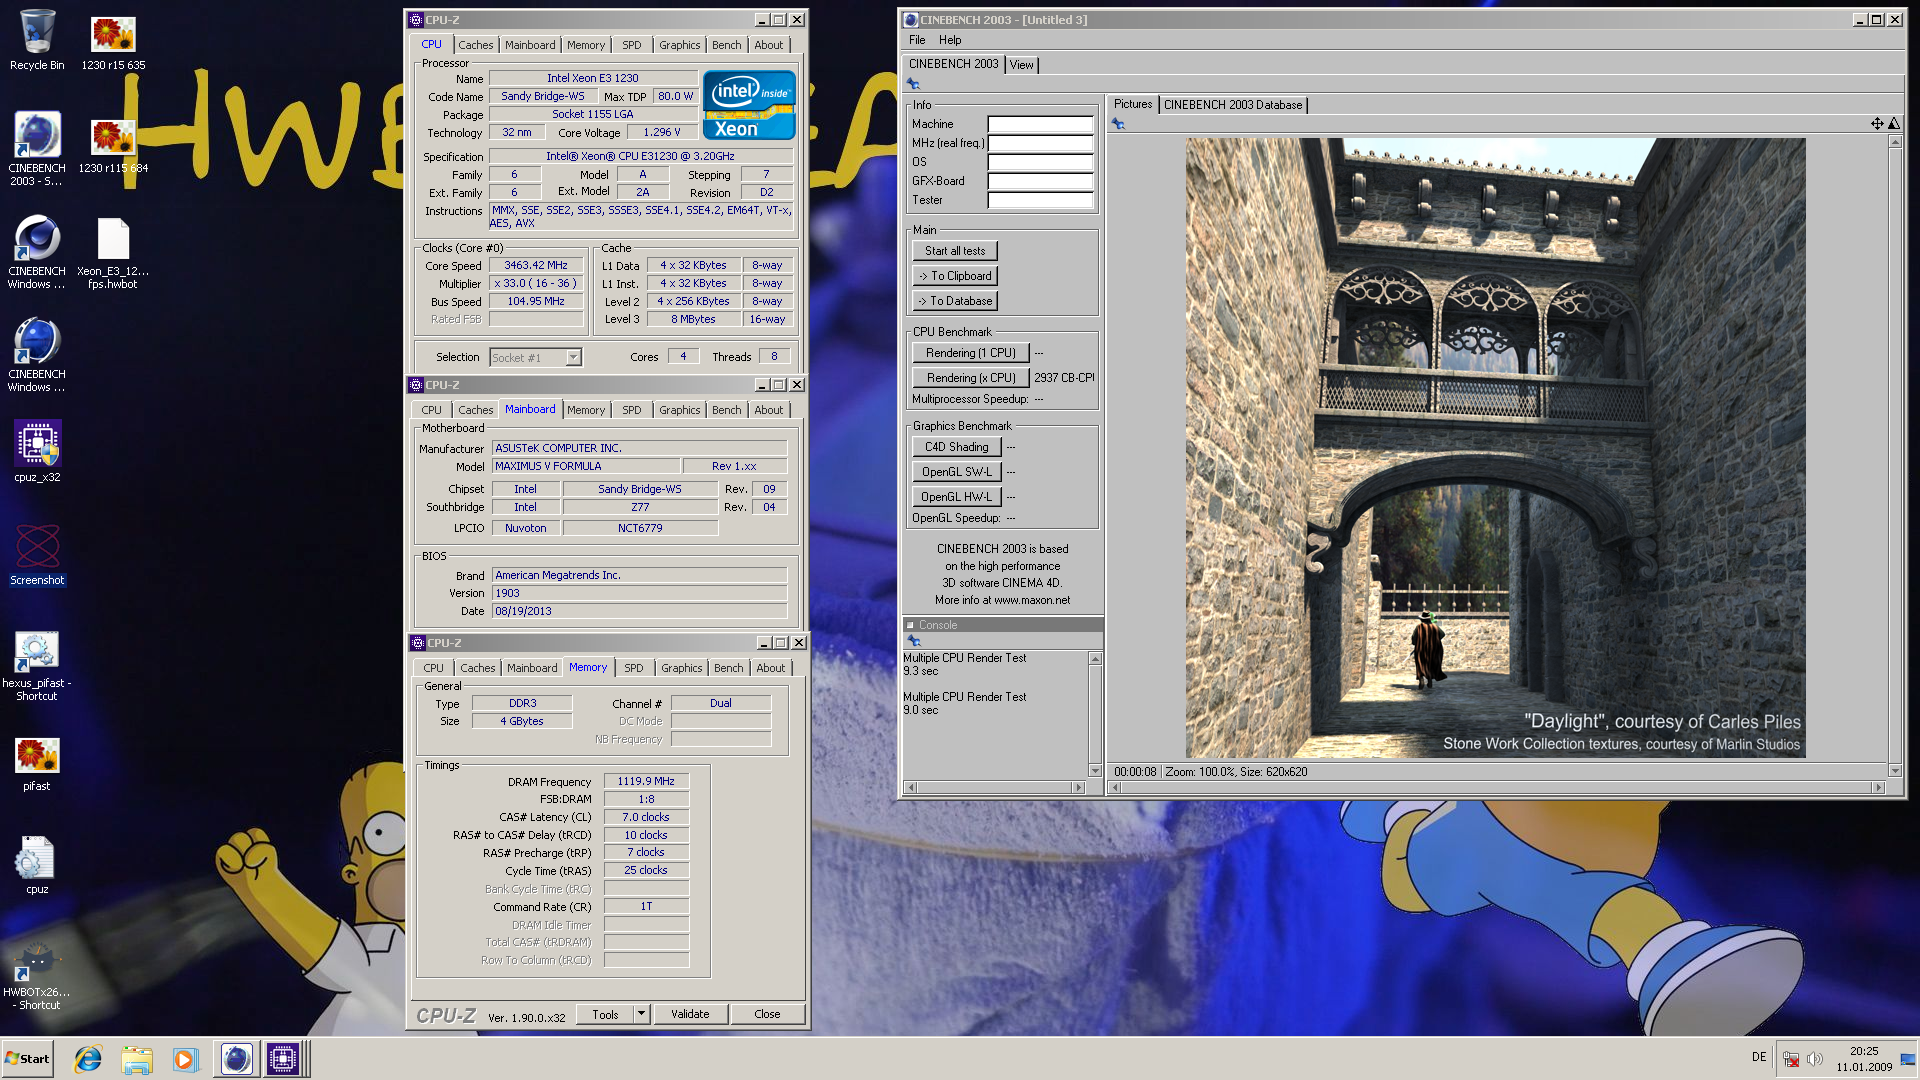Open the Help menu in CINEBENCH
This screenshot has width=1920, height=1080.
coord(950,40)
